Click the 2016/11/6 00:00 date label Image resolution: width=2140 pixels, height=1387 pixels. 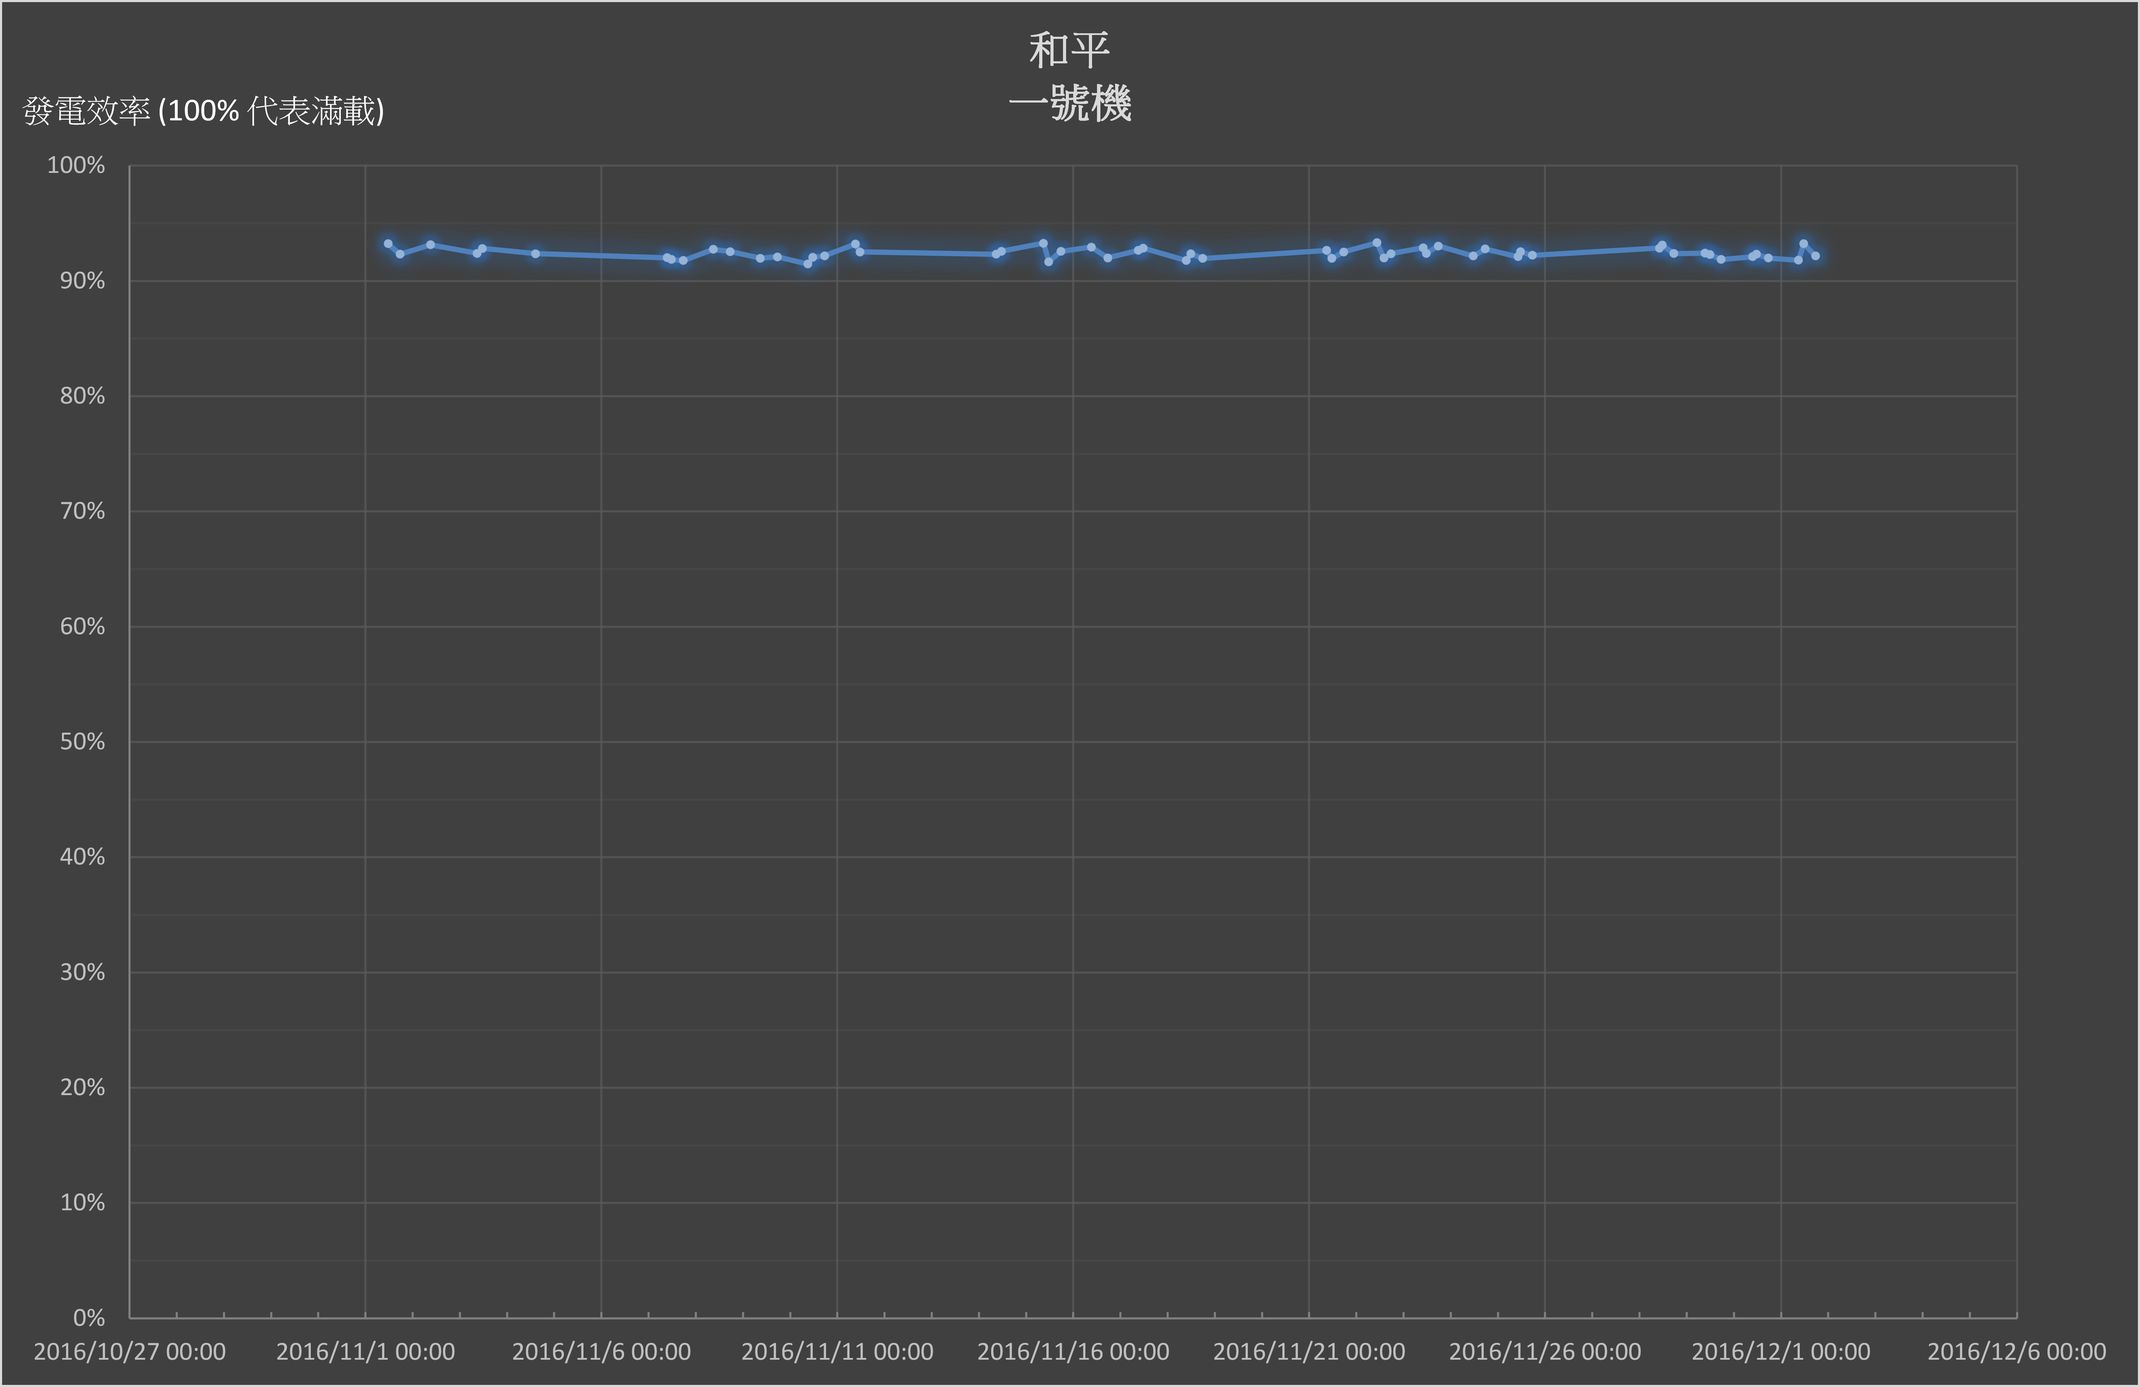[601, 1352]
